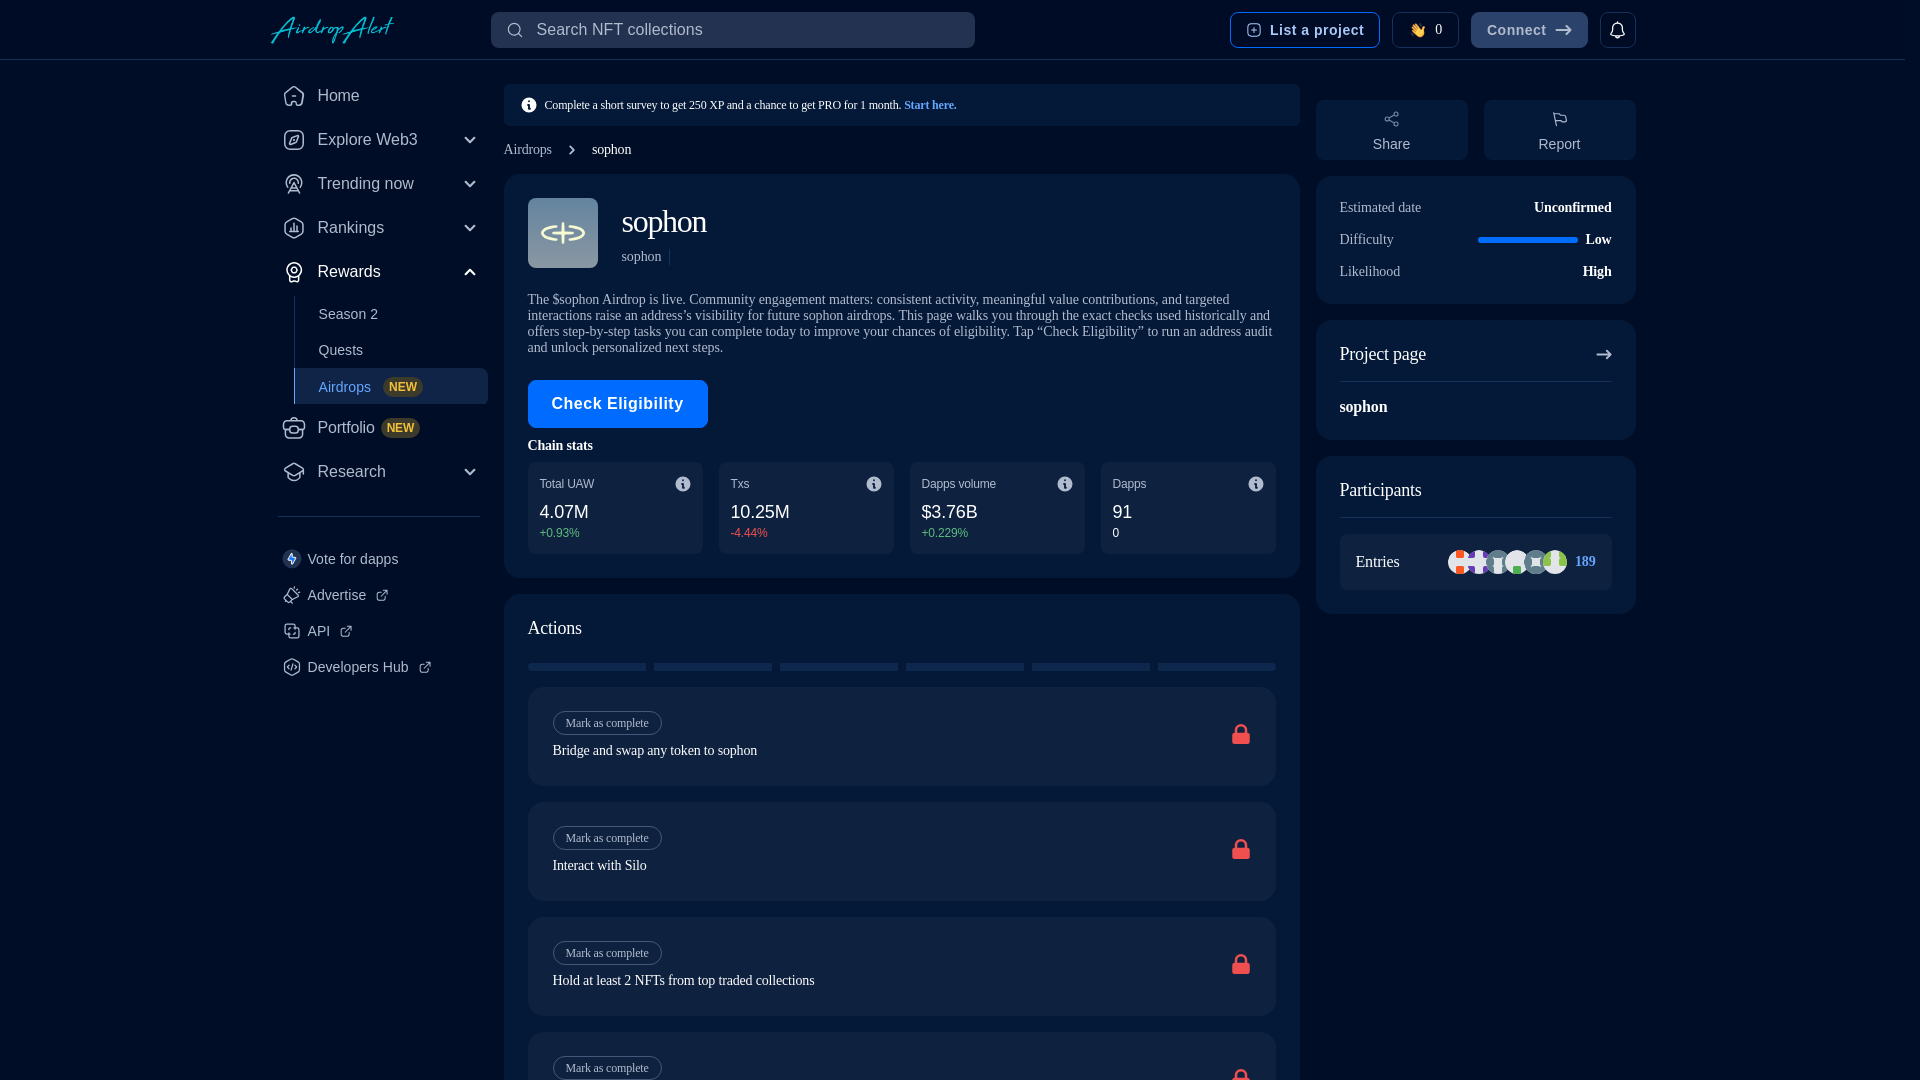
Task: Click lock icon on Interact with Silo
Action: 1240,850
